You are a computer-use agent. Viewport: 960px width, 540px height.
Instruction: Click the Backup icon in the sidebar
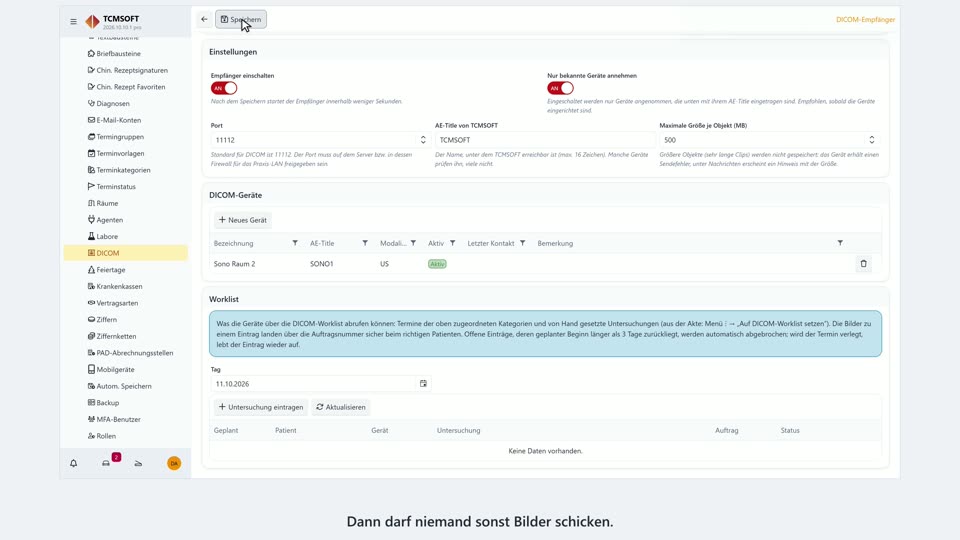[x=91, y=402]
